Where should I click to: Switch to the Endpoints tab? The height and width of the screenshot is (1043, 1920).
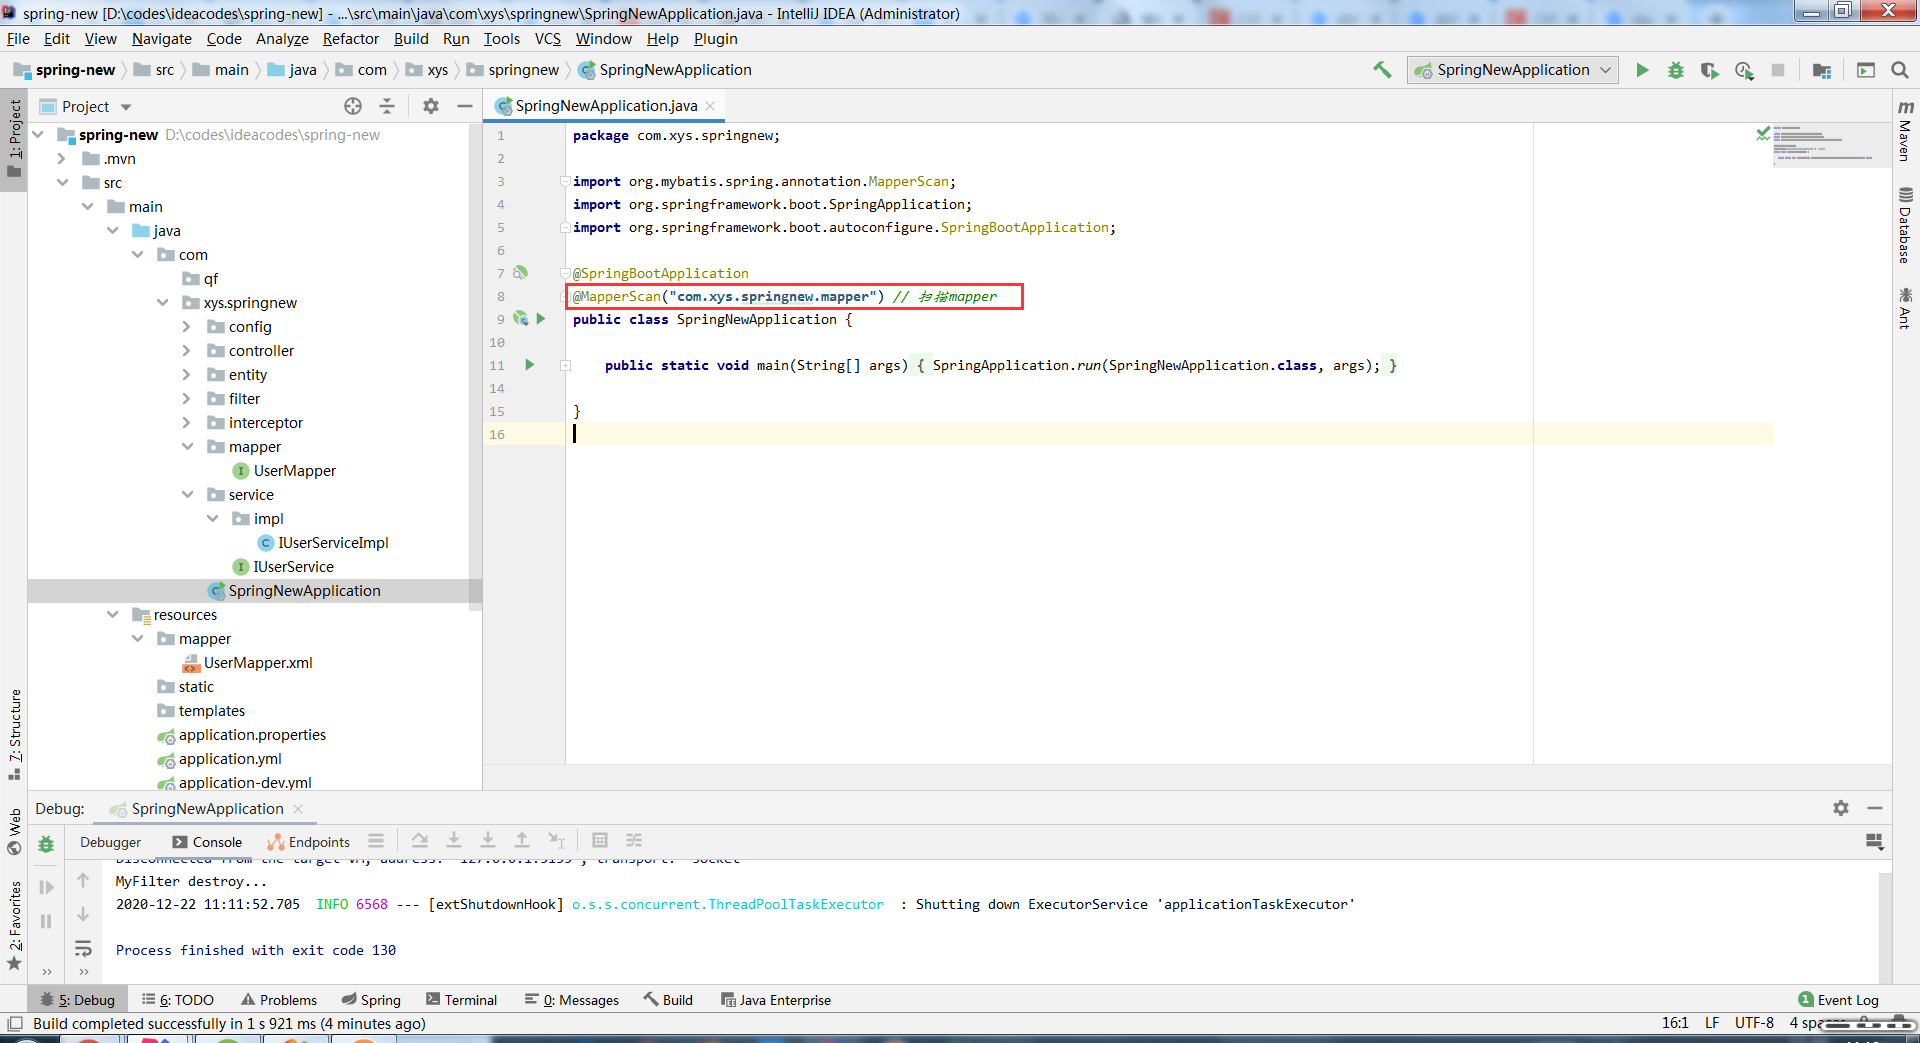[309, 842]
